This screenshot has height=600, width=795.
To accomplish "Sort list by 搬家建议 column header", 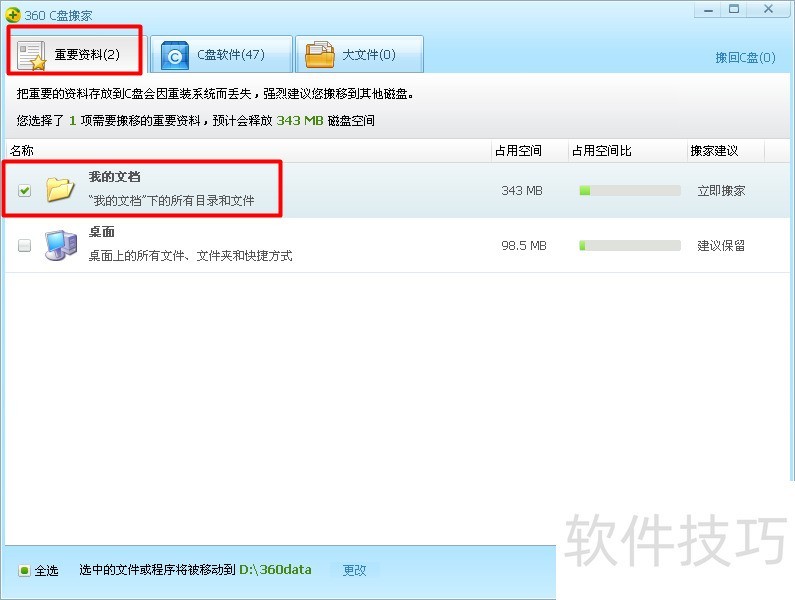I will (714, 151).
